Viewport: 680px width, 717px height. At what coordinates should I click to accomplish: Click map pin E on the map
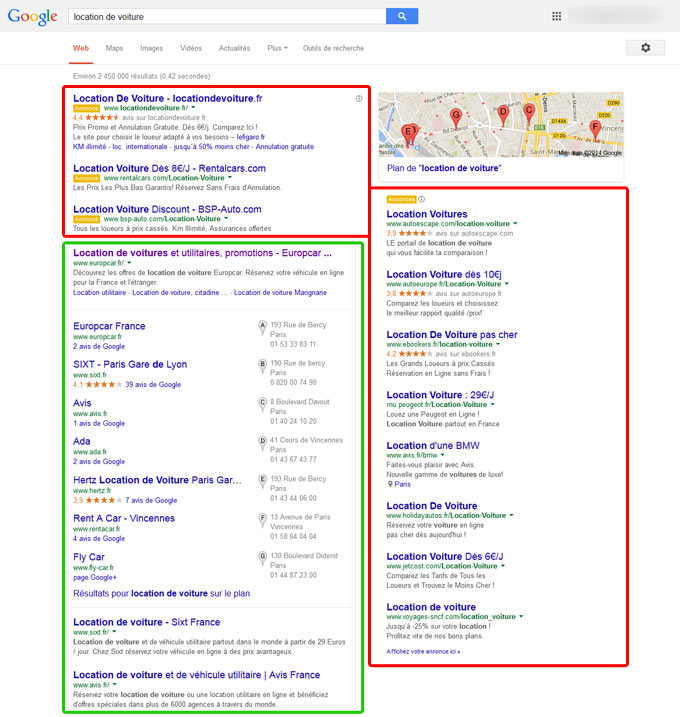point(407,134)
